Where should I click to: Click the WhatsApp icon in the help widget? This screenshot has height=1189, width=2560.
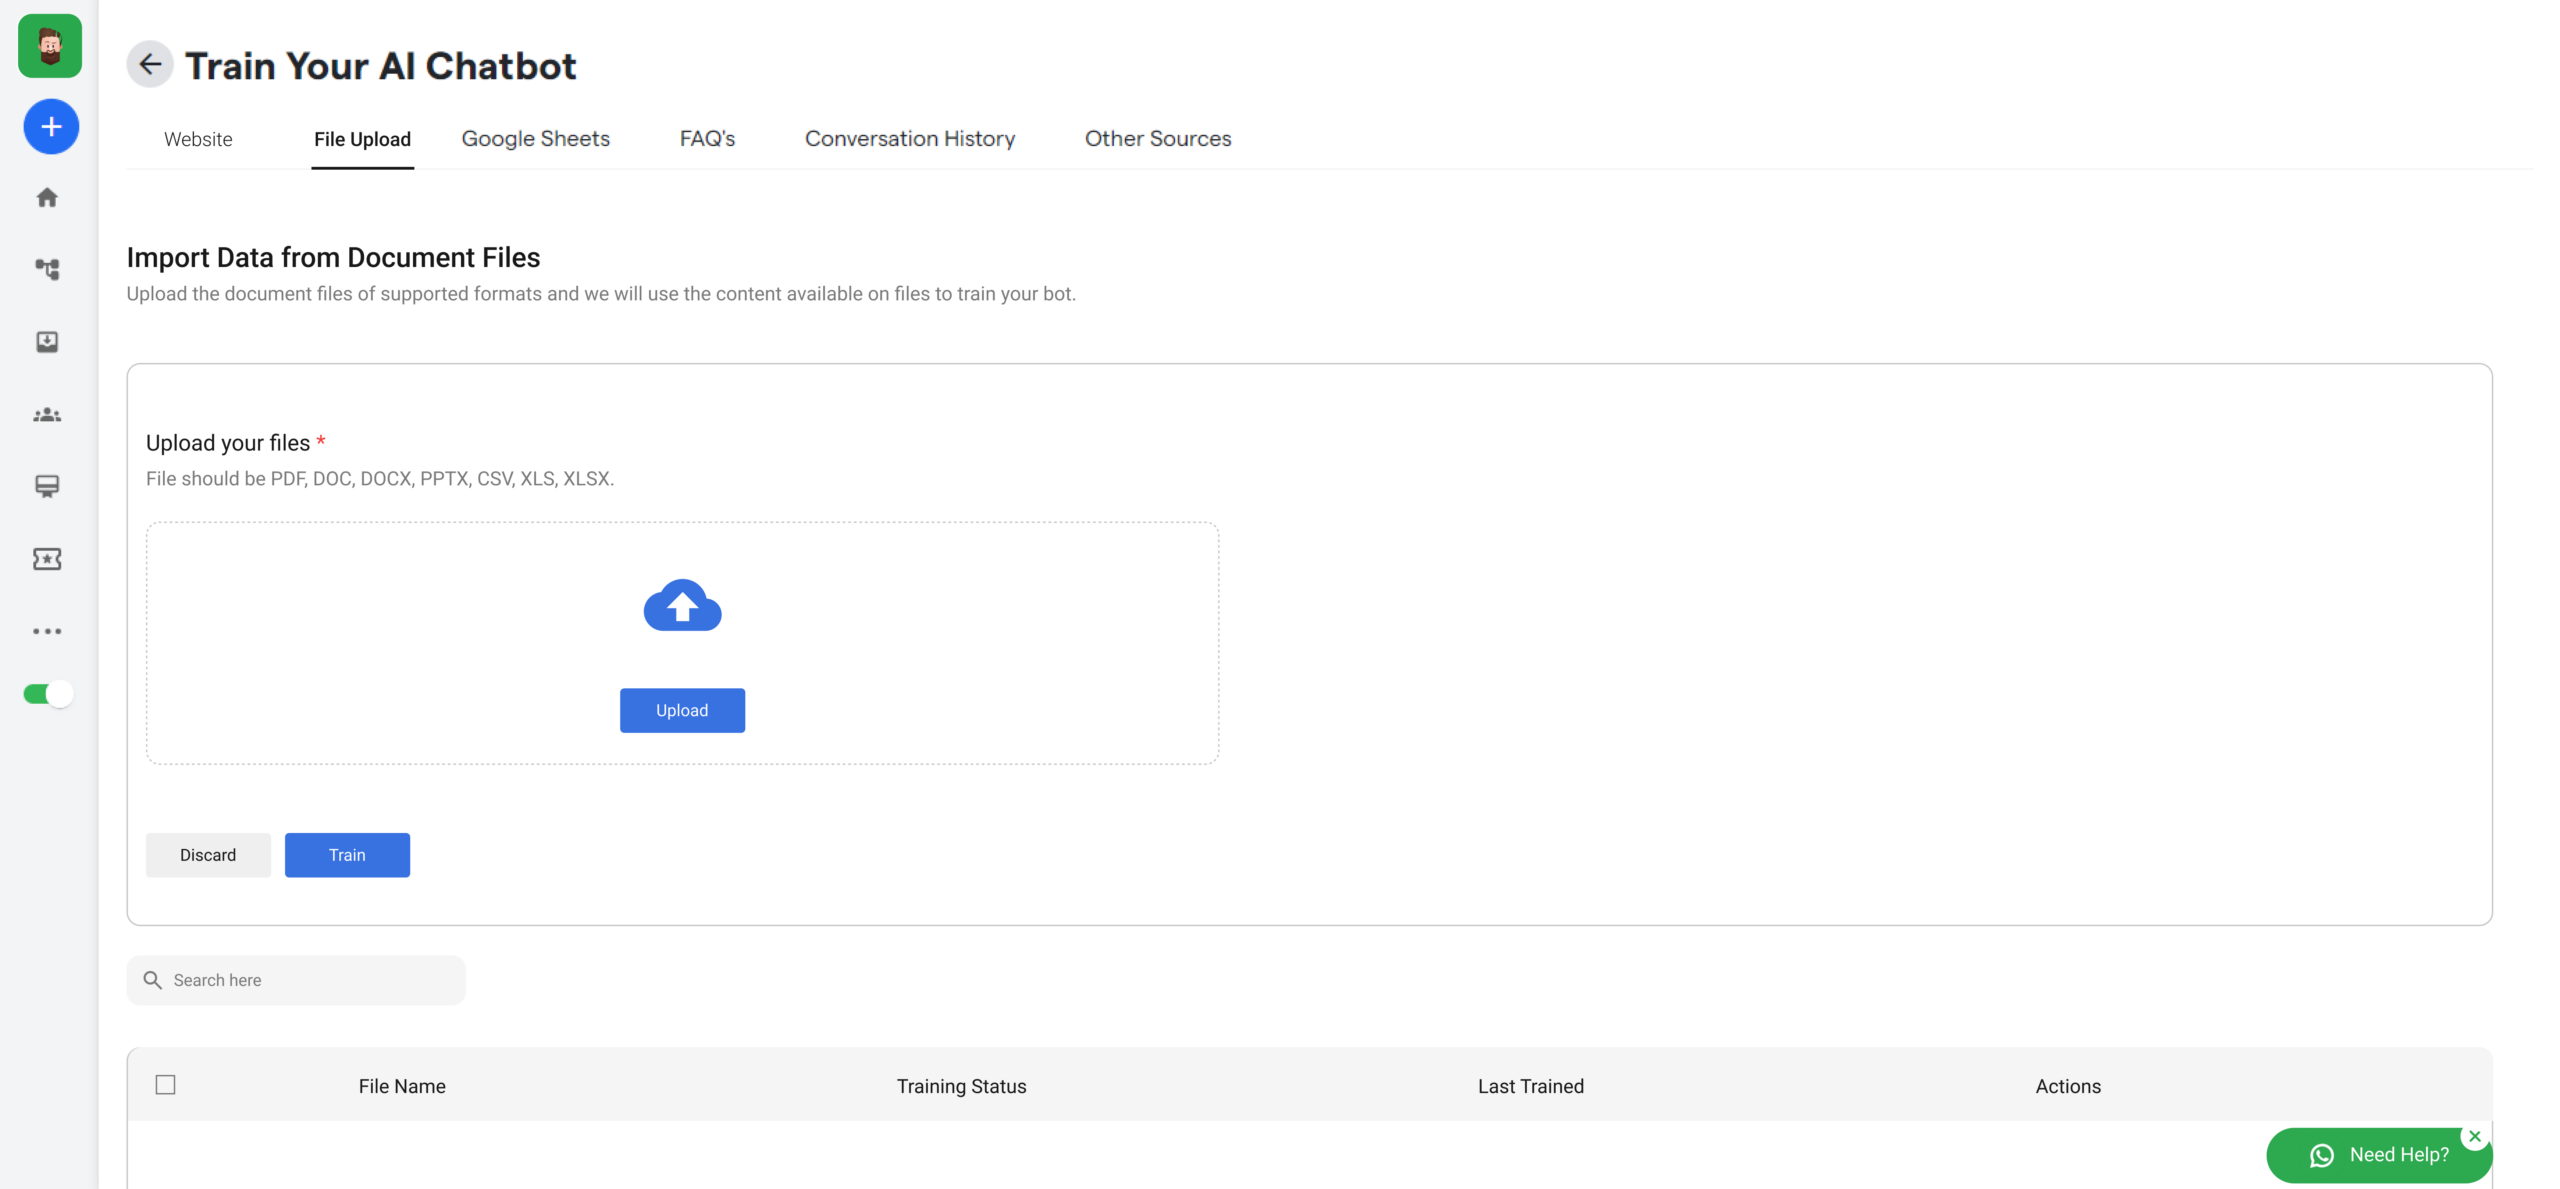(2322, 1156)
